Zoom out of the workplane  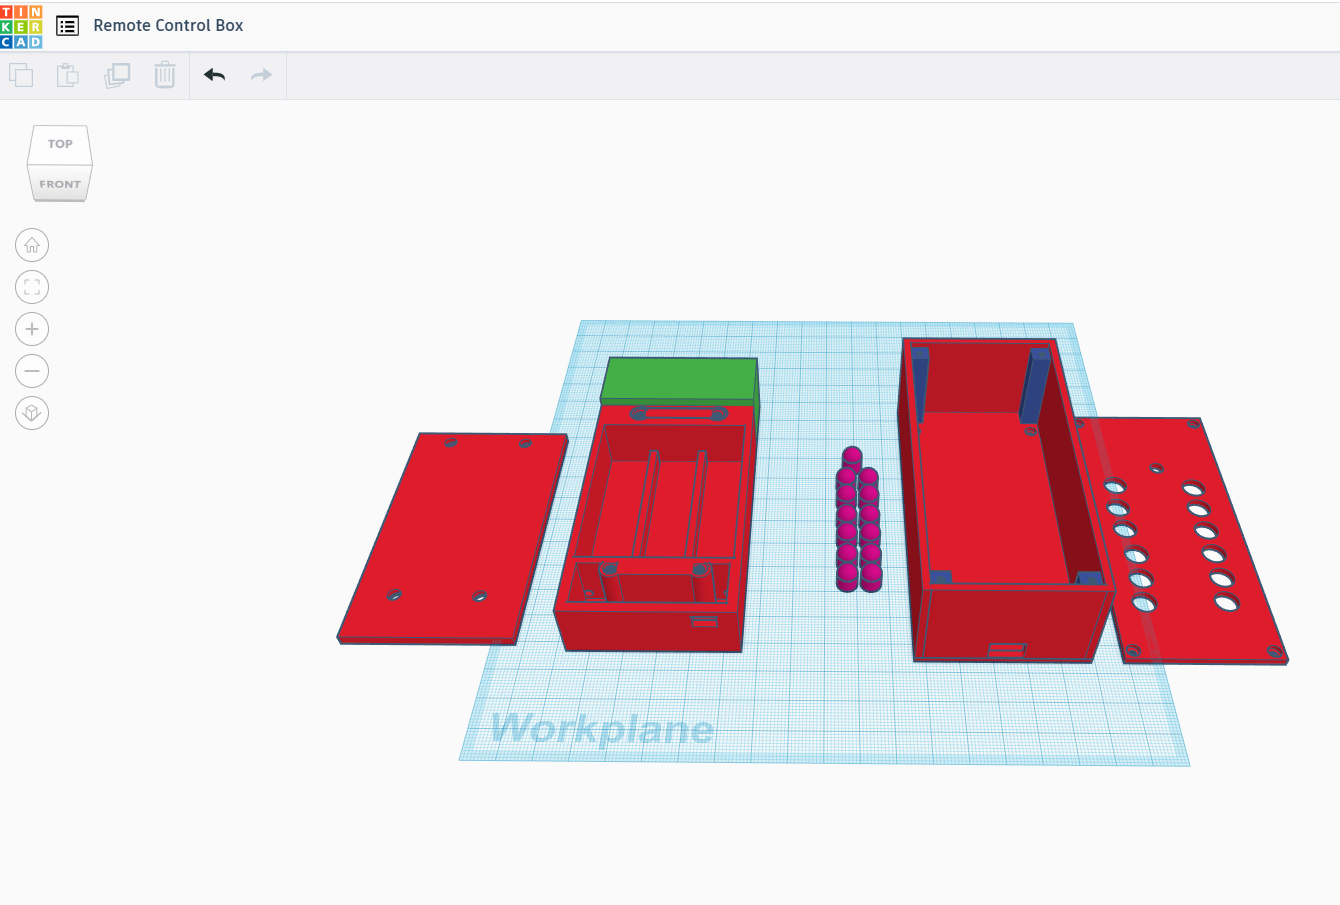(32, 371)
